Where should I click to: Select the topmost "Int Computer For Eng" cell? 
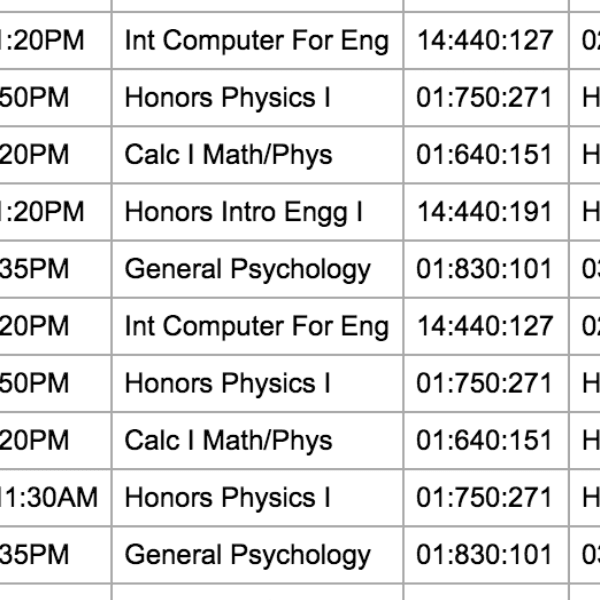click(256, 41)
